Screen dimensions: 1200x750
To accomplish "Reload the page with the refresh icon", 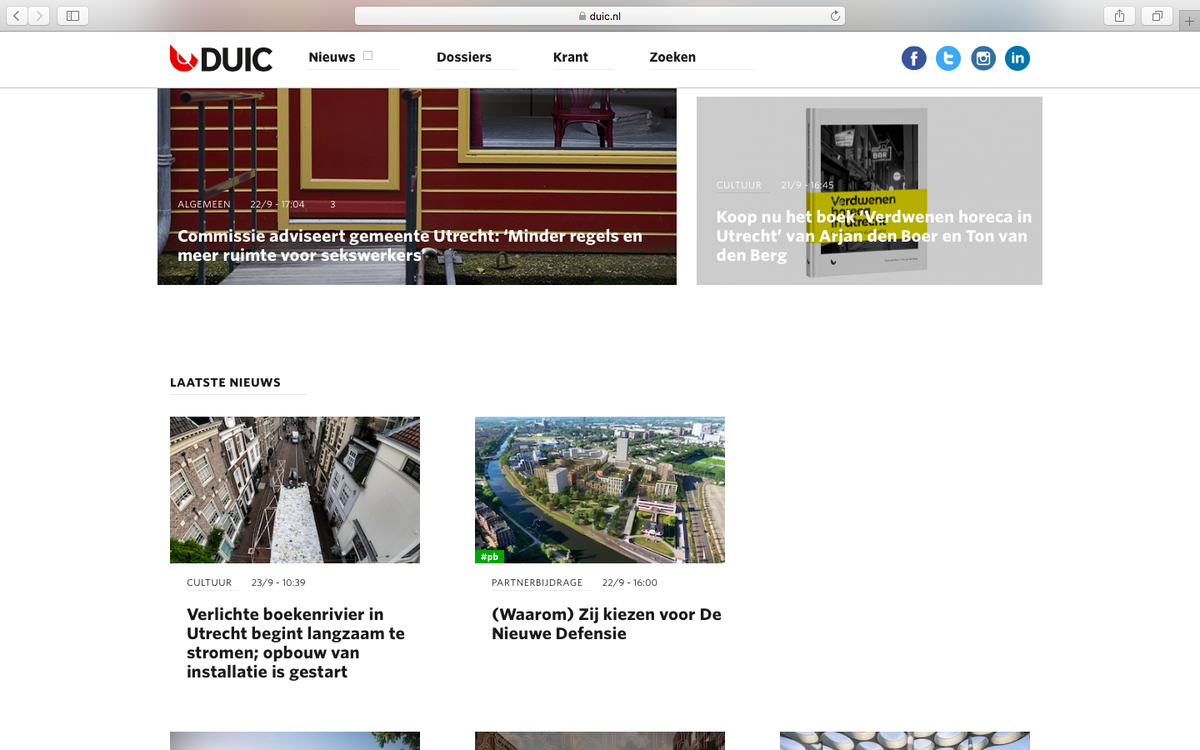I will click(835, 15).
